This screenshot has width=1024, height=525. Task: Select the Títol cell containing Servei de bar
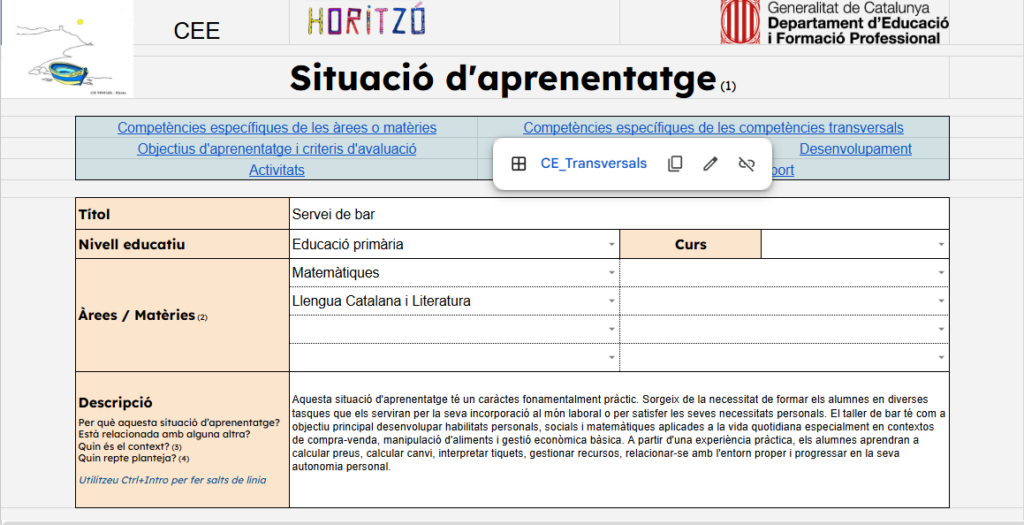click(618, 214)
